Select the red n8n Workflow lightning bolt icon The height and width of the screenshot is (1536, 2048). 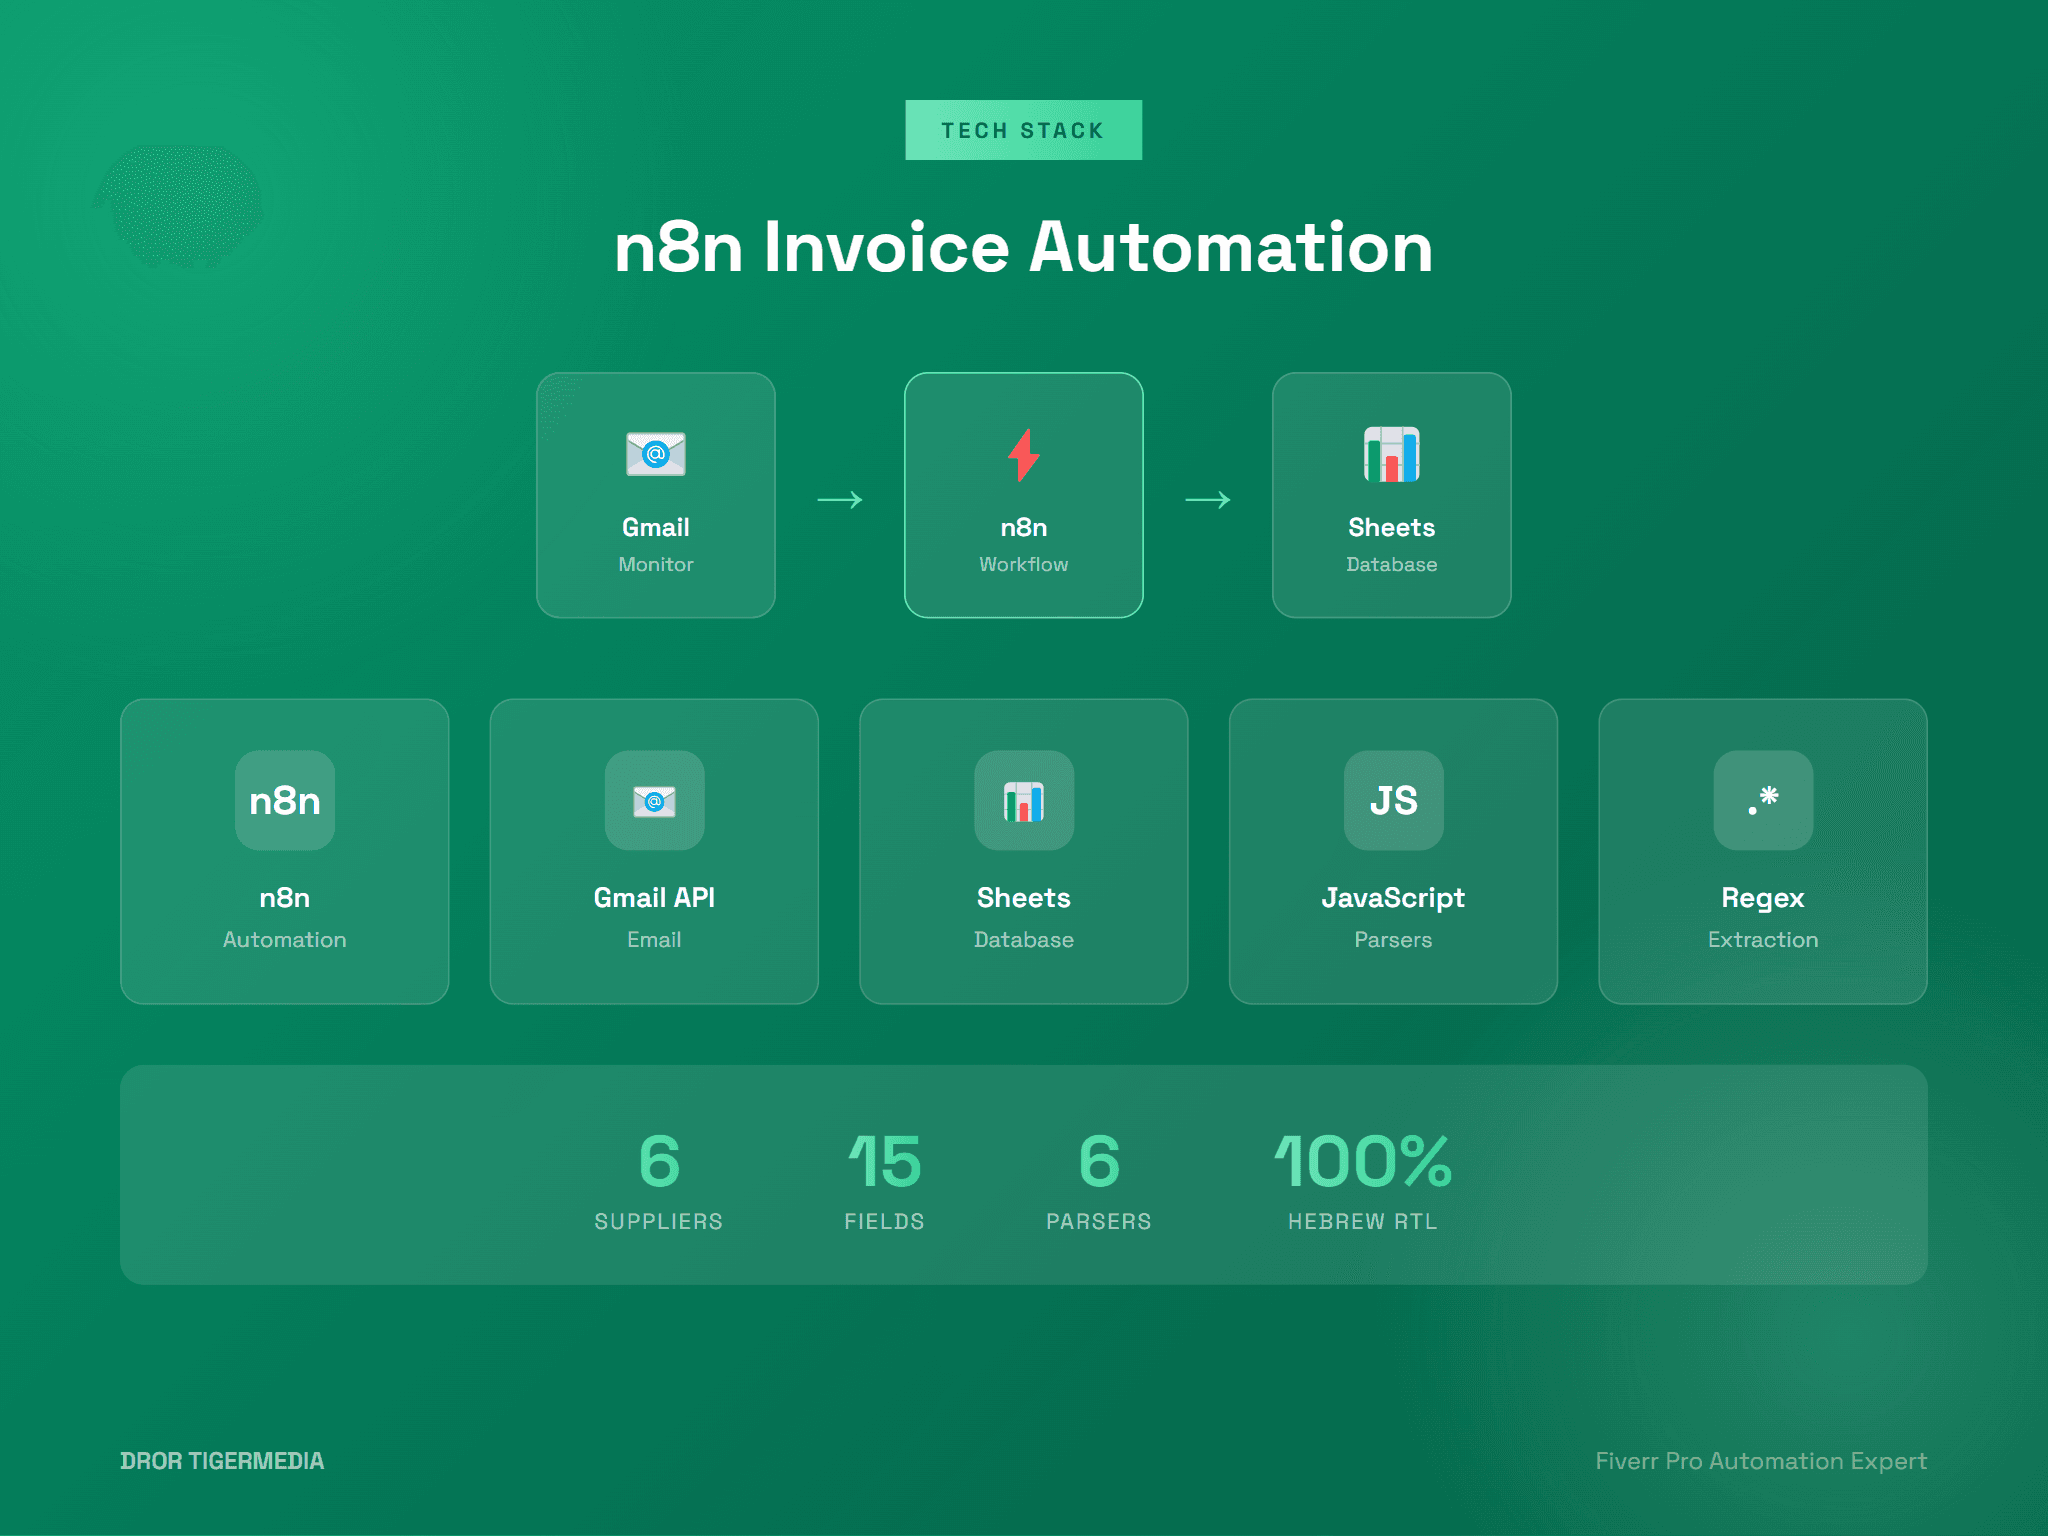tap(1023, 456)
